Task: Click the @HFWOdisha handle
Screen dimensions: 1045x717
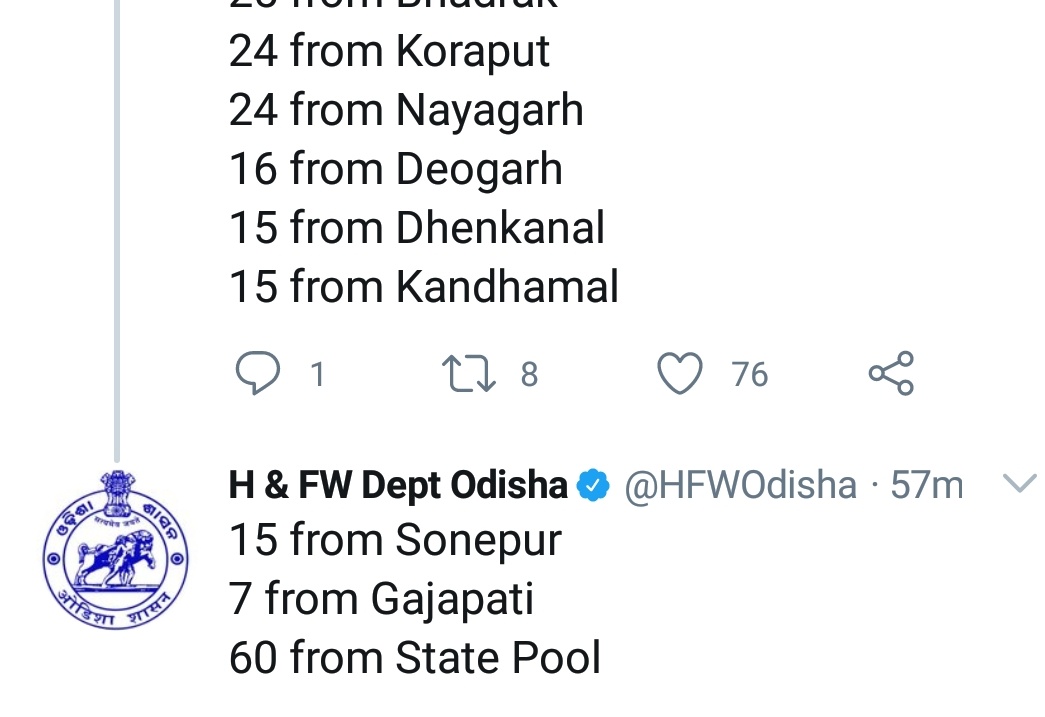Action: point(740,486)
